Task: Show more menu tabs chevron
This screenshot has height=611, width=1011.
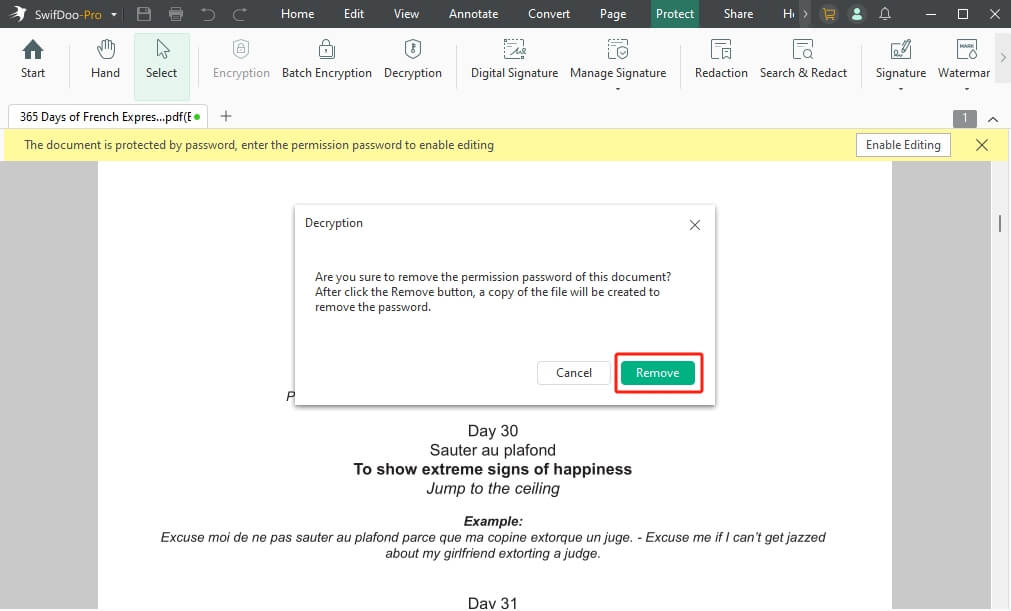Action: click(x=805, y=14)
